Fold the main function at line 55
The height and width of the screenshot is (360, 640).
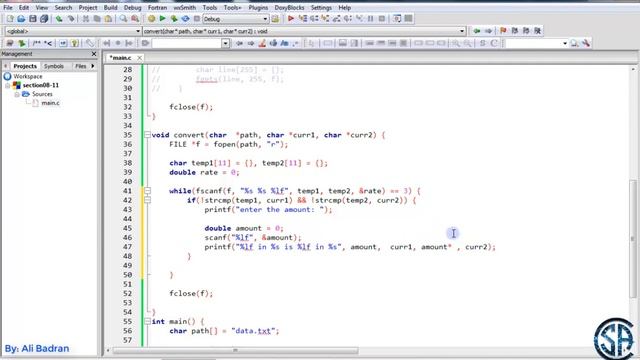tap(147, 321)
